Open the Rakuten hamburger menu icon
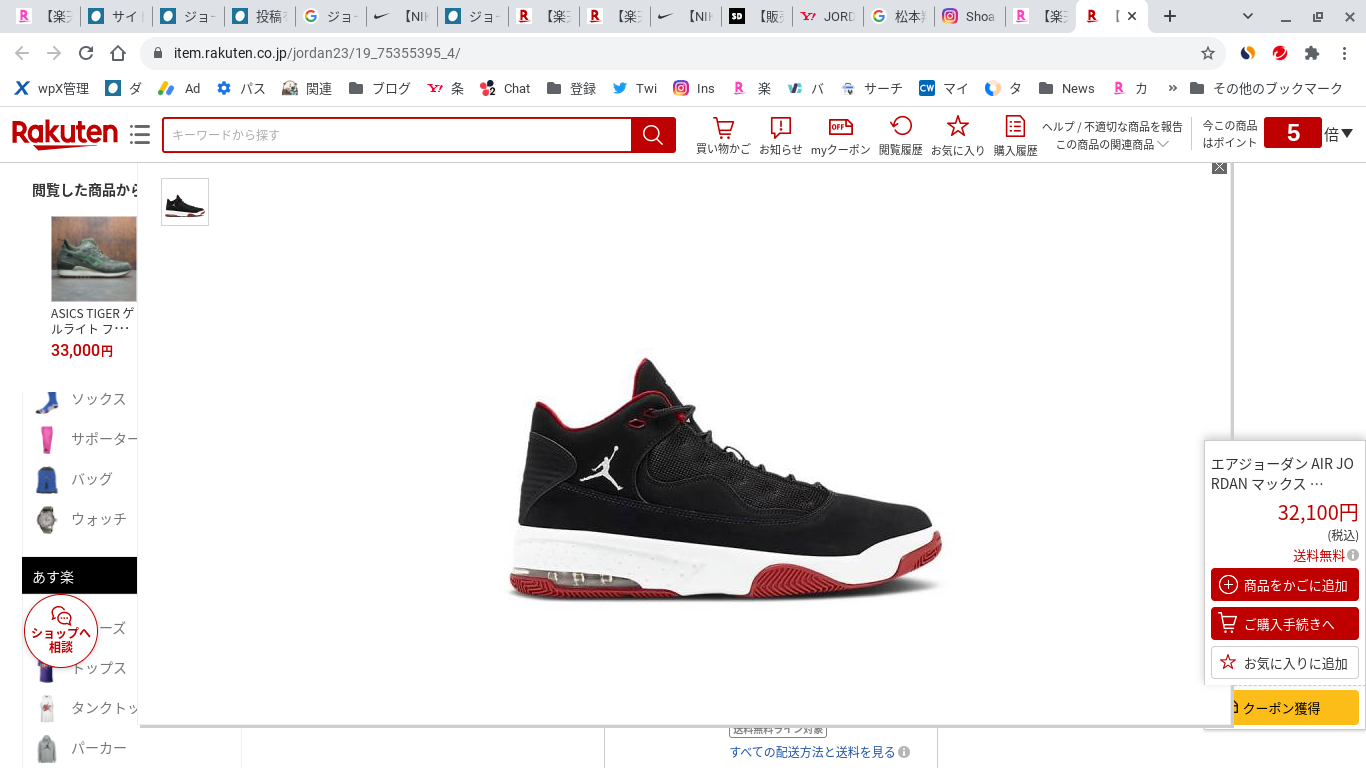This screenshot has height=768, width=1366. click(140, 135)
